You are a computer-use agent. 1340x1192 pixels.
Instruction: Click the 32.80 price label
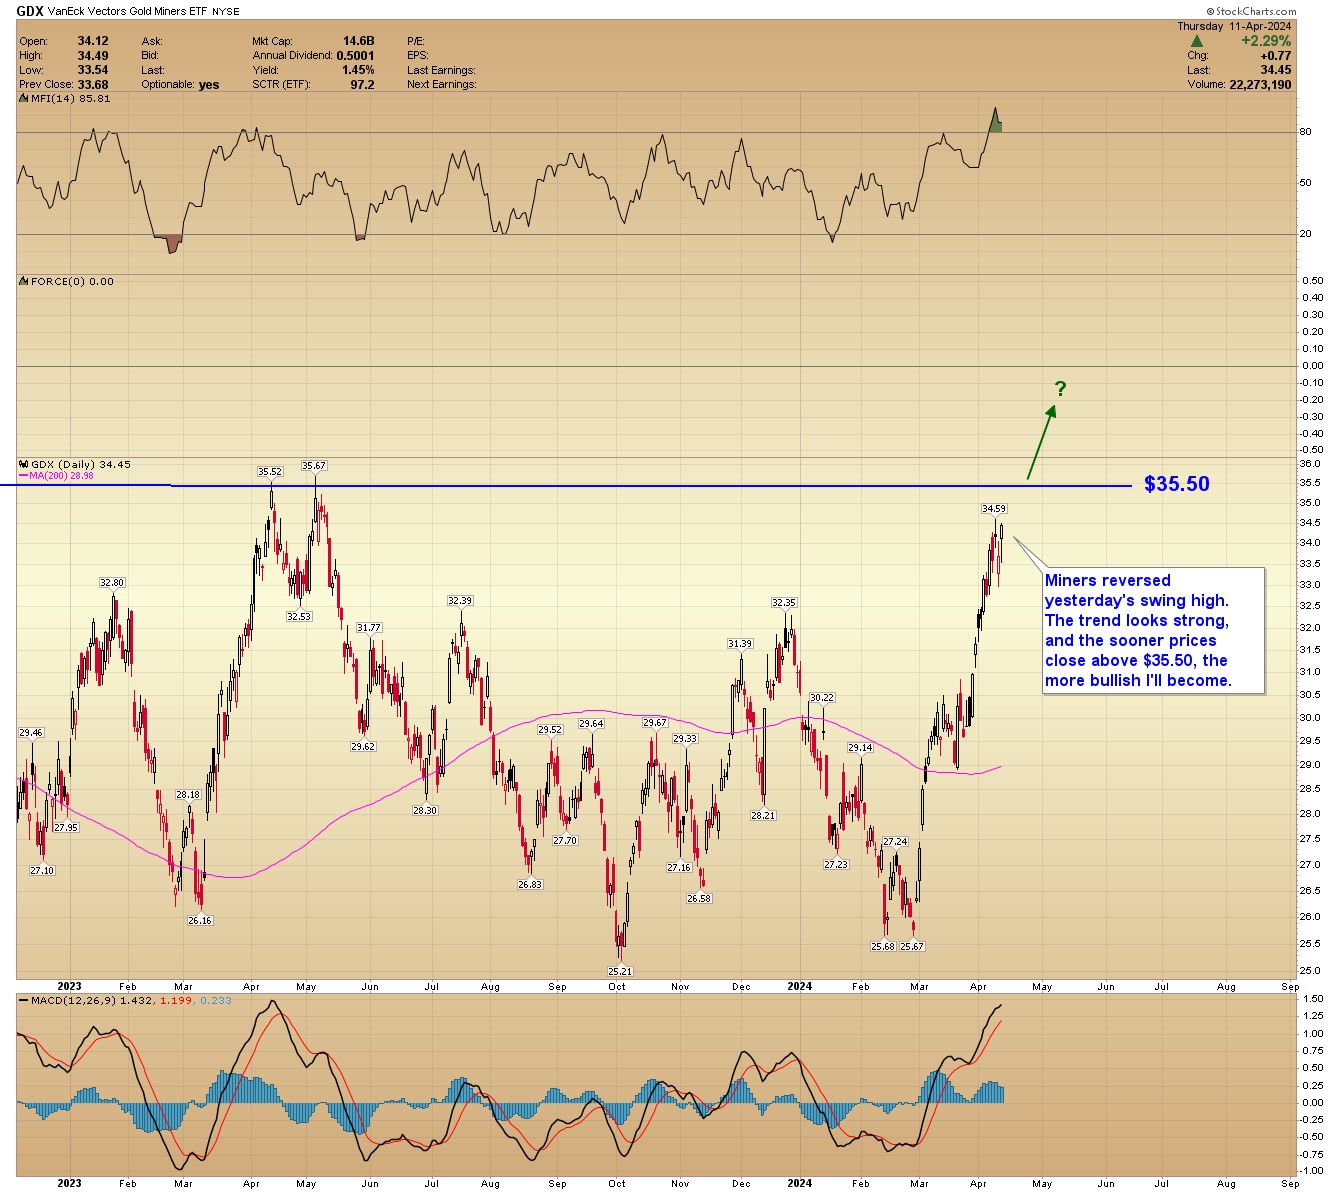(112, 583)
